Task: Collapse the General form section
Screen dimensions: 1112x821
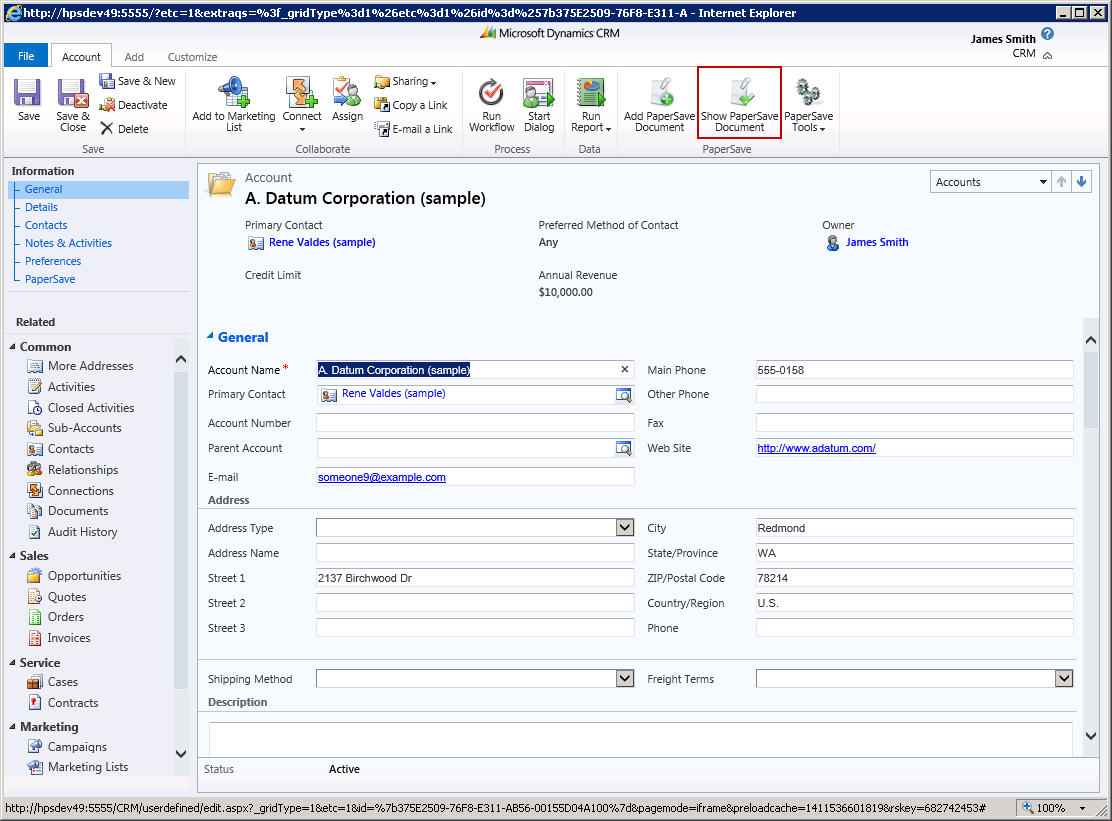Action: [x=210, y=336]
